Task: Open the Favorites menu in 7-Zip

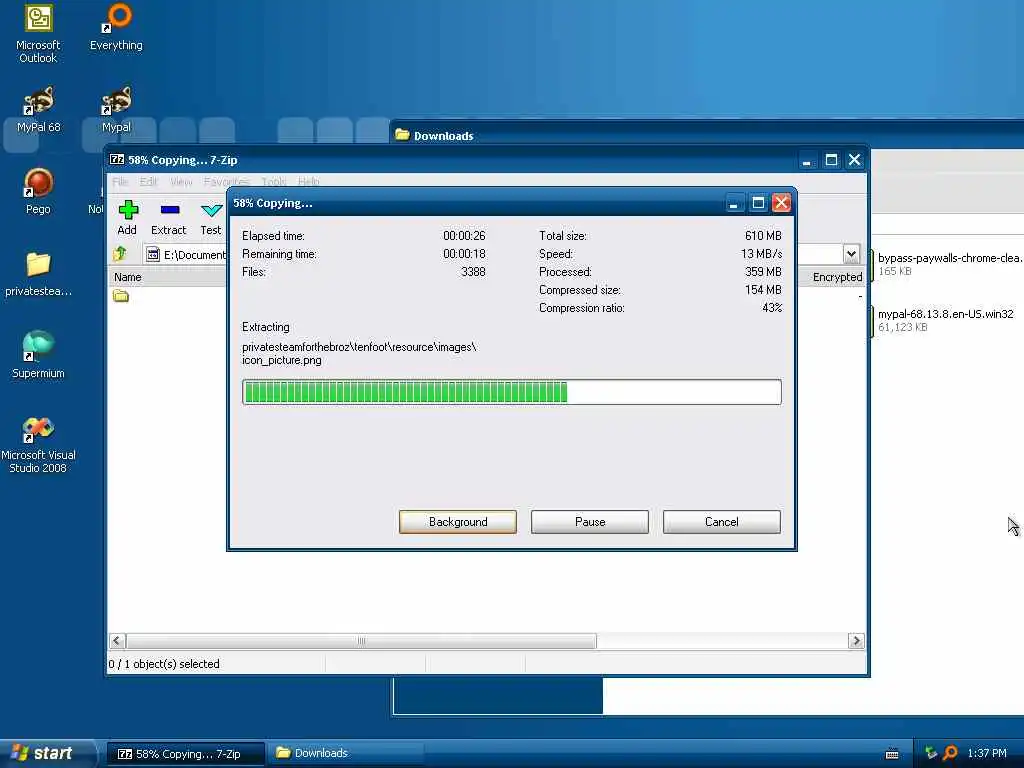Action: (x=226, y=182)
